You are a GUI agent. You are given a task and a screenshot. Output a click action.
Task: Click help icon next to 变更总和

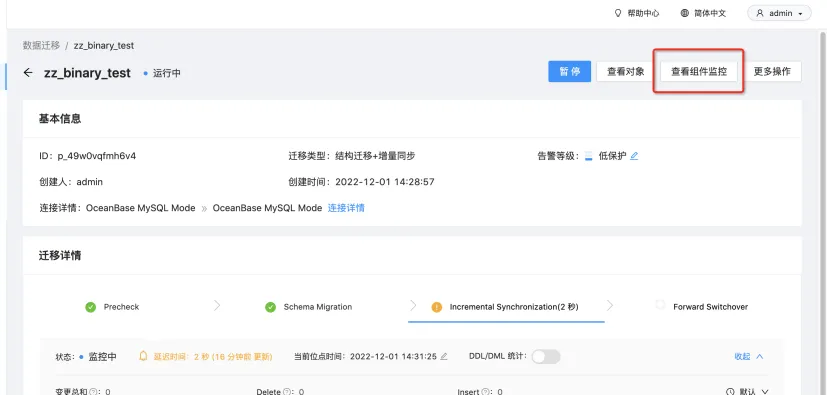[93, 392]
